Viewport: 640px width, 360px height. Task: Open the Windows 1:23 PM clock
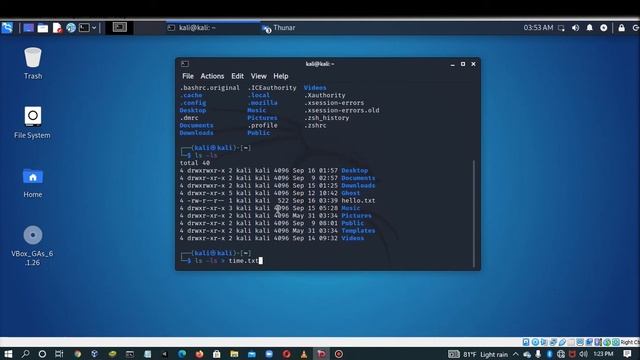coord(603,354)
